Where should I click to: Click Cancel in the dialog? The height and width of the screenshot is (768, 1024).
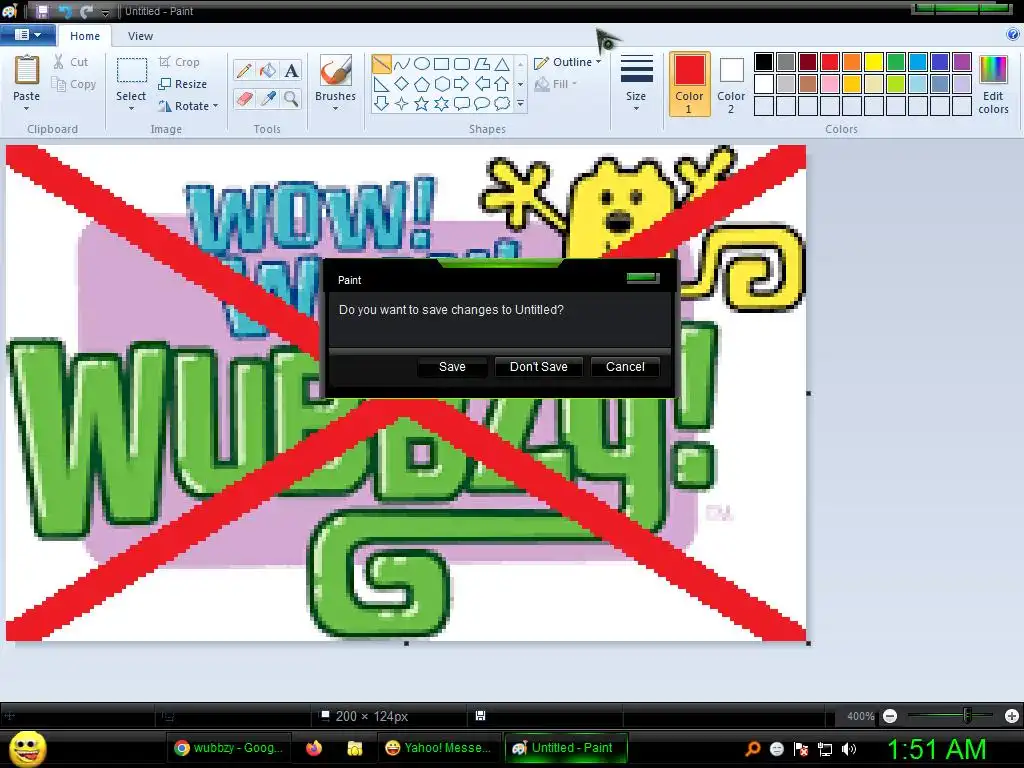625,367
